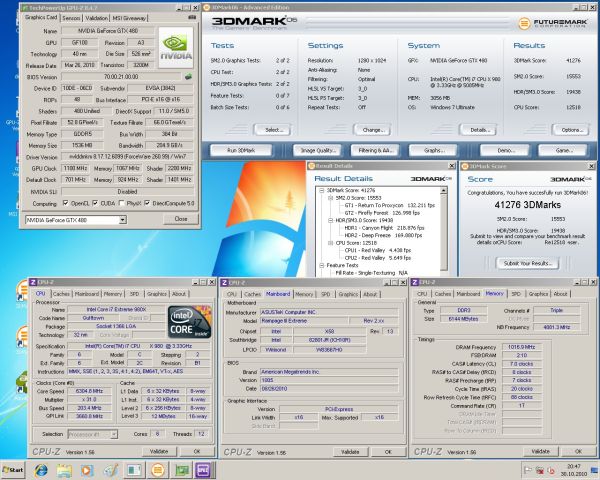Click the Details... button under System
This screenshot has width=600, height=480.
pyautogui.click(x=478, y=130)
